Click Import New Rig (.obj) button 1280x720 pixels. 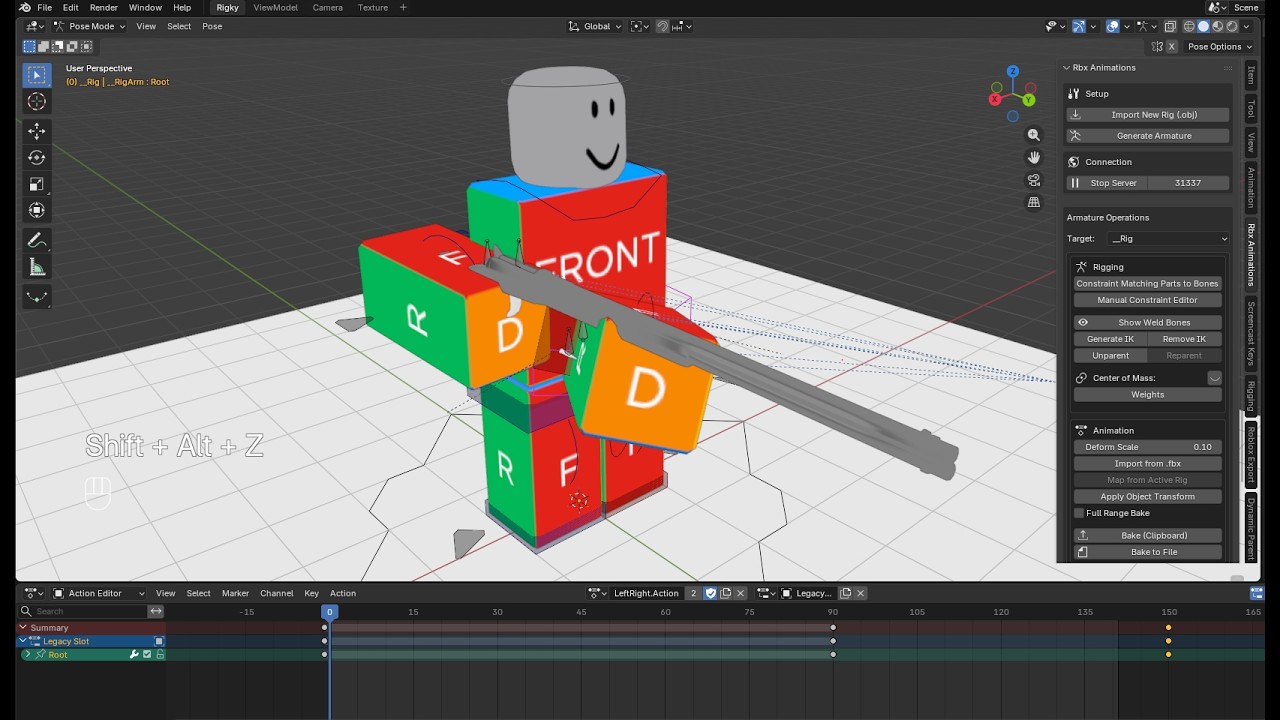tap(1148, 115)
